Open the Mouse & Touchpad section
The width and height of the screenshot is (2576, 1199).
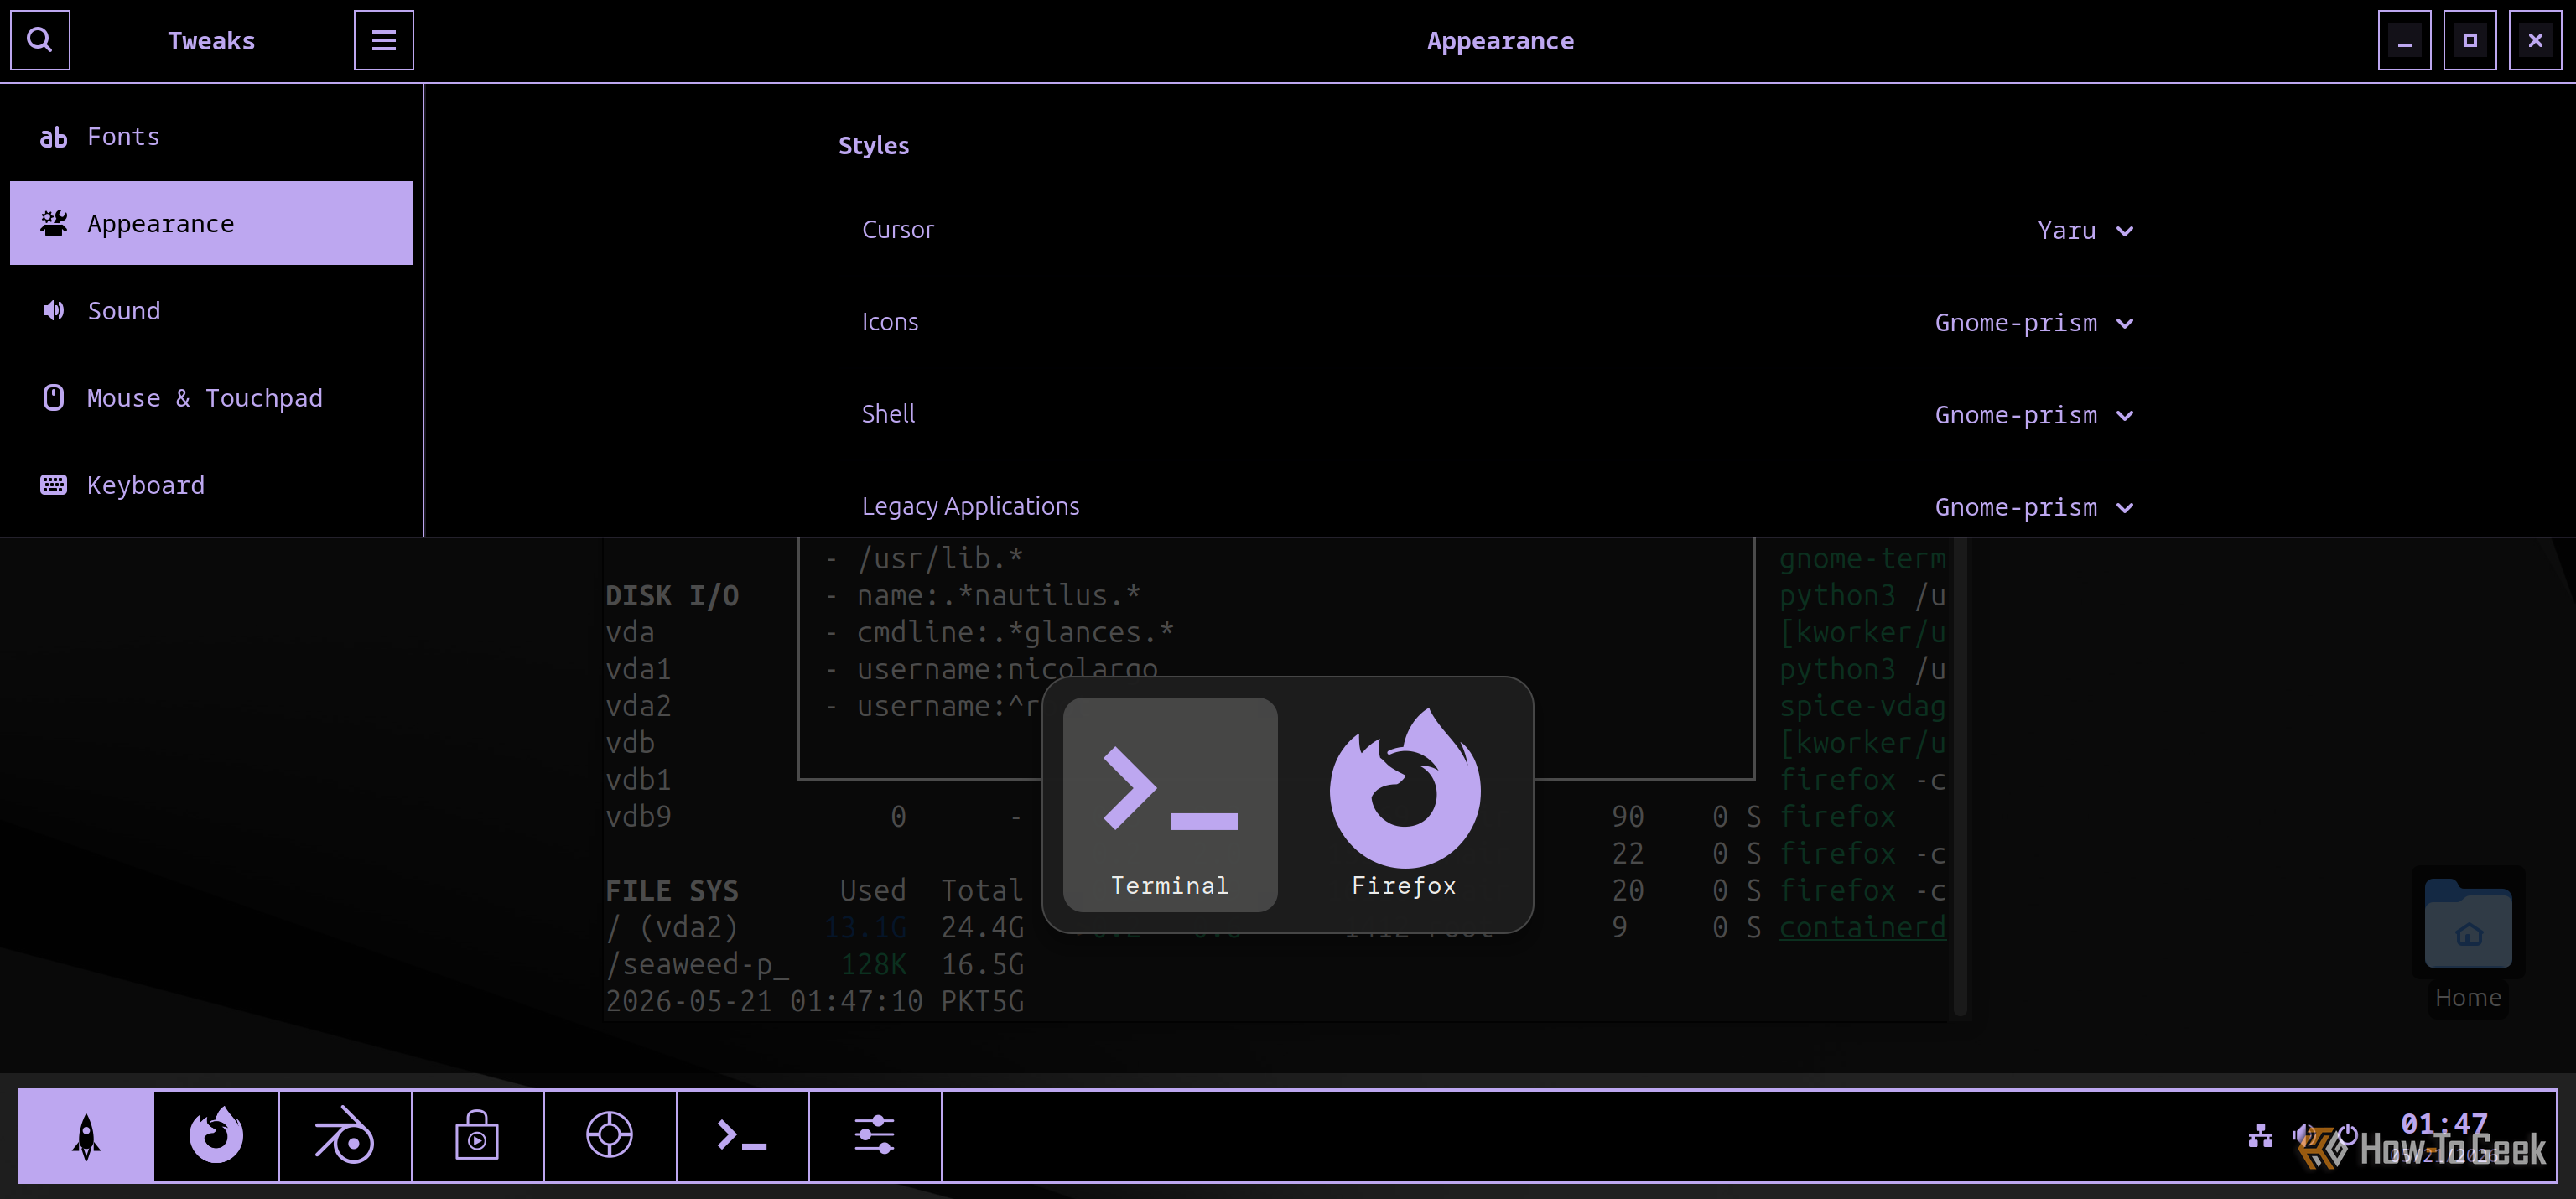click(211, 398)
